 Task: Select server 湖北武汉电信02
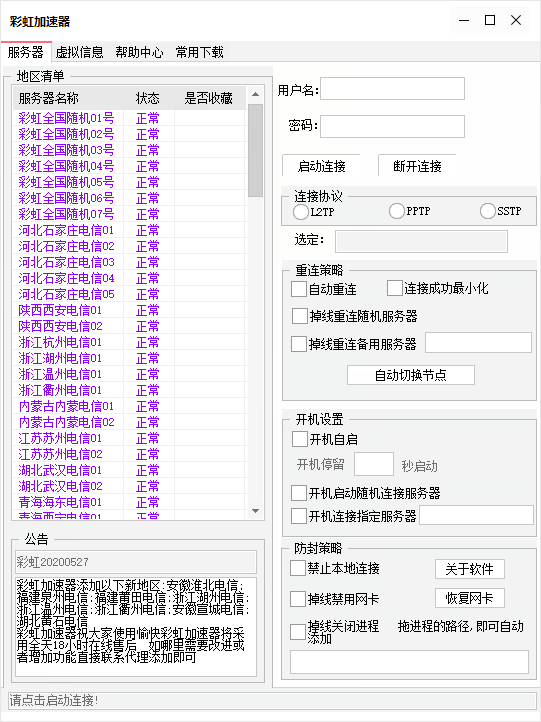(60, 486)
